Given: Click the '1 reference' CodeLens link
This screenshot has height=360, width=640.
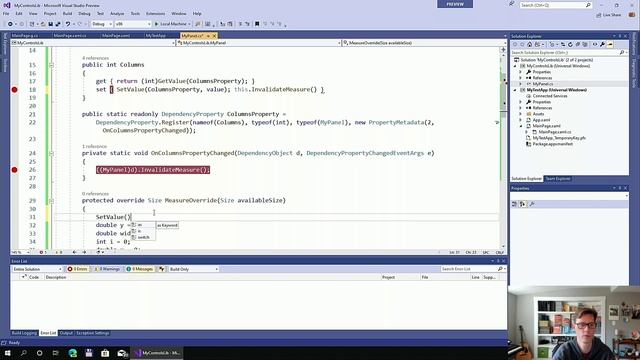Looking at the screenshot, I should pos(94,146).
